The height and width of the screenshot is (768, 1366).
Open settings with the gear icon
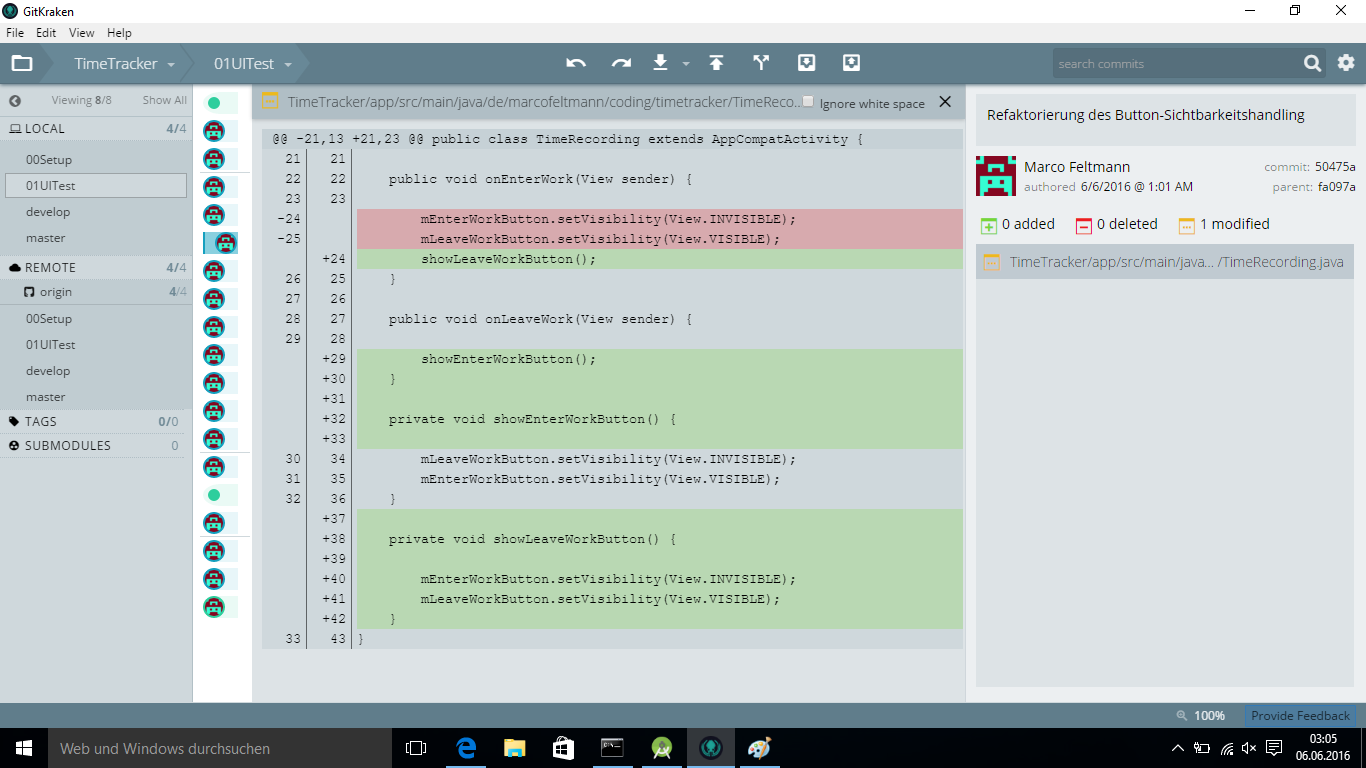1346,63
